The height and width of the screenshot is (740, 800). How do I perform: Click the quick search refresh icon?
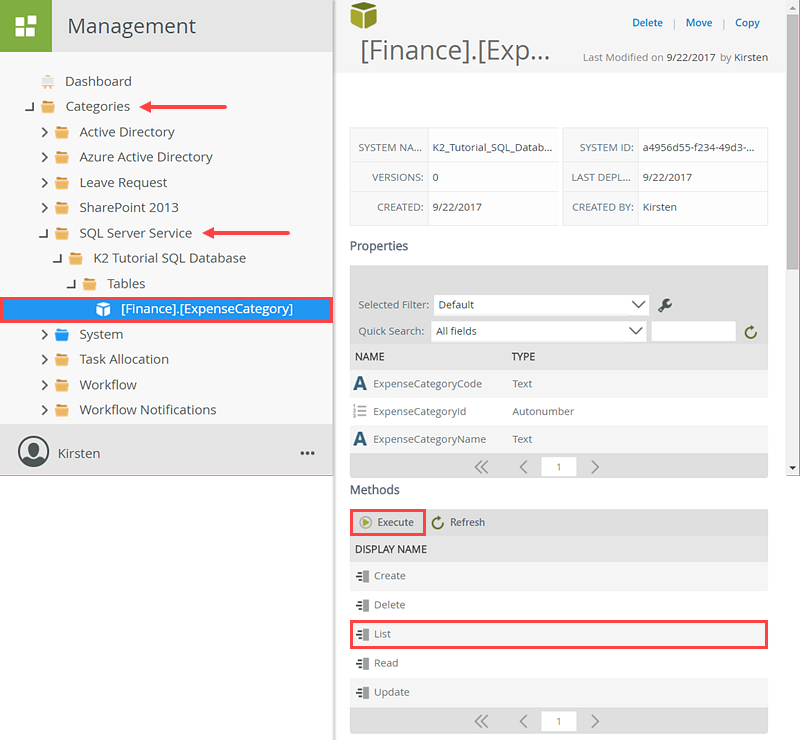pyautogui.click(x=751, y=331)
